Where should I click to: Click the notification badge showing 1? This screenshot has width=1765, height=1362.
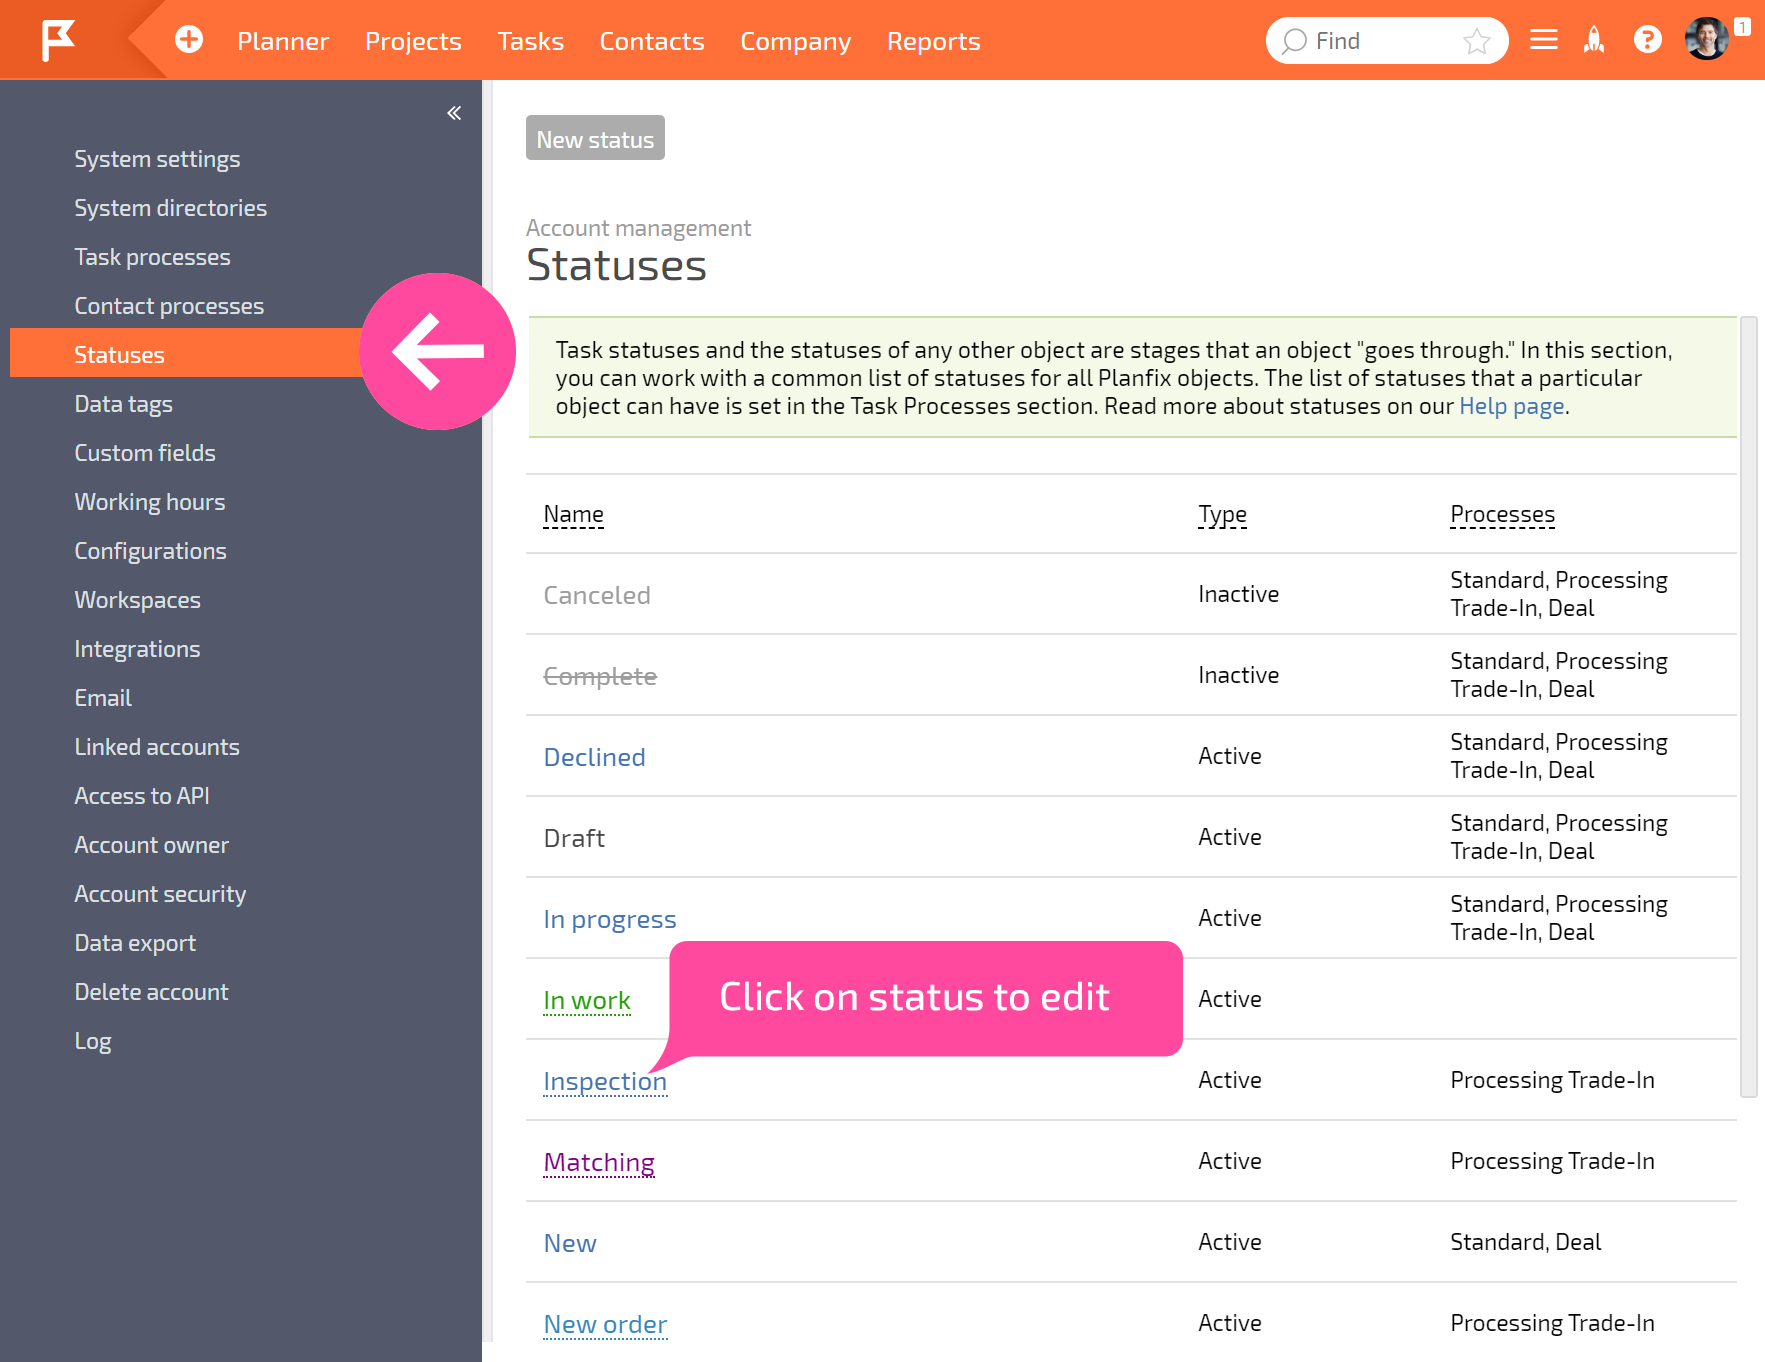click(x=1742, y=28)
